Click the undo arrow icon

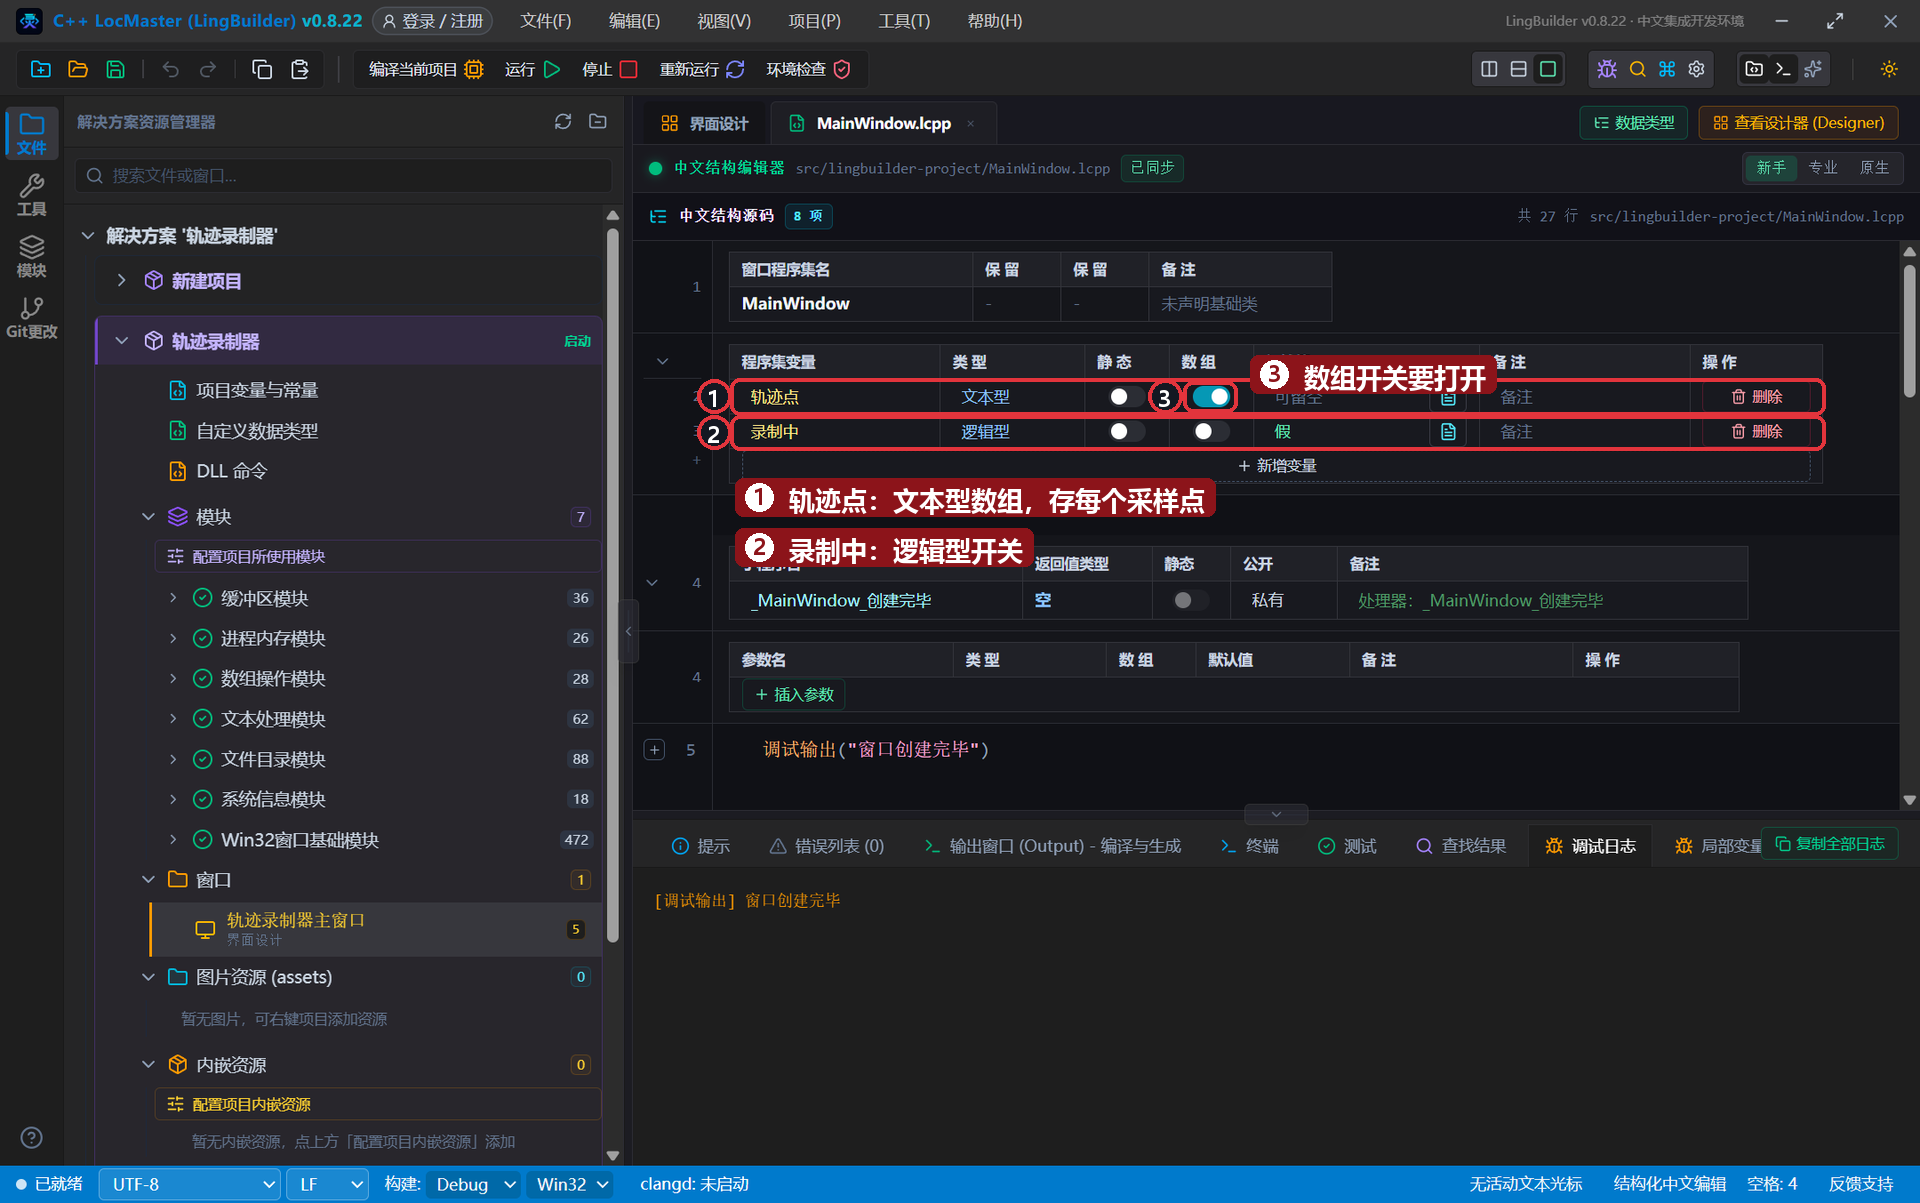[x=171, y=69]
